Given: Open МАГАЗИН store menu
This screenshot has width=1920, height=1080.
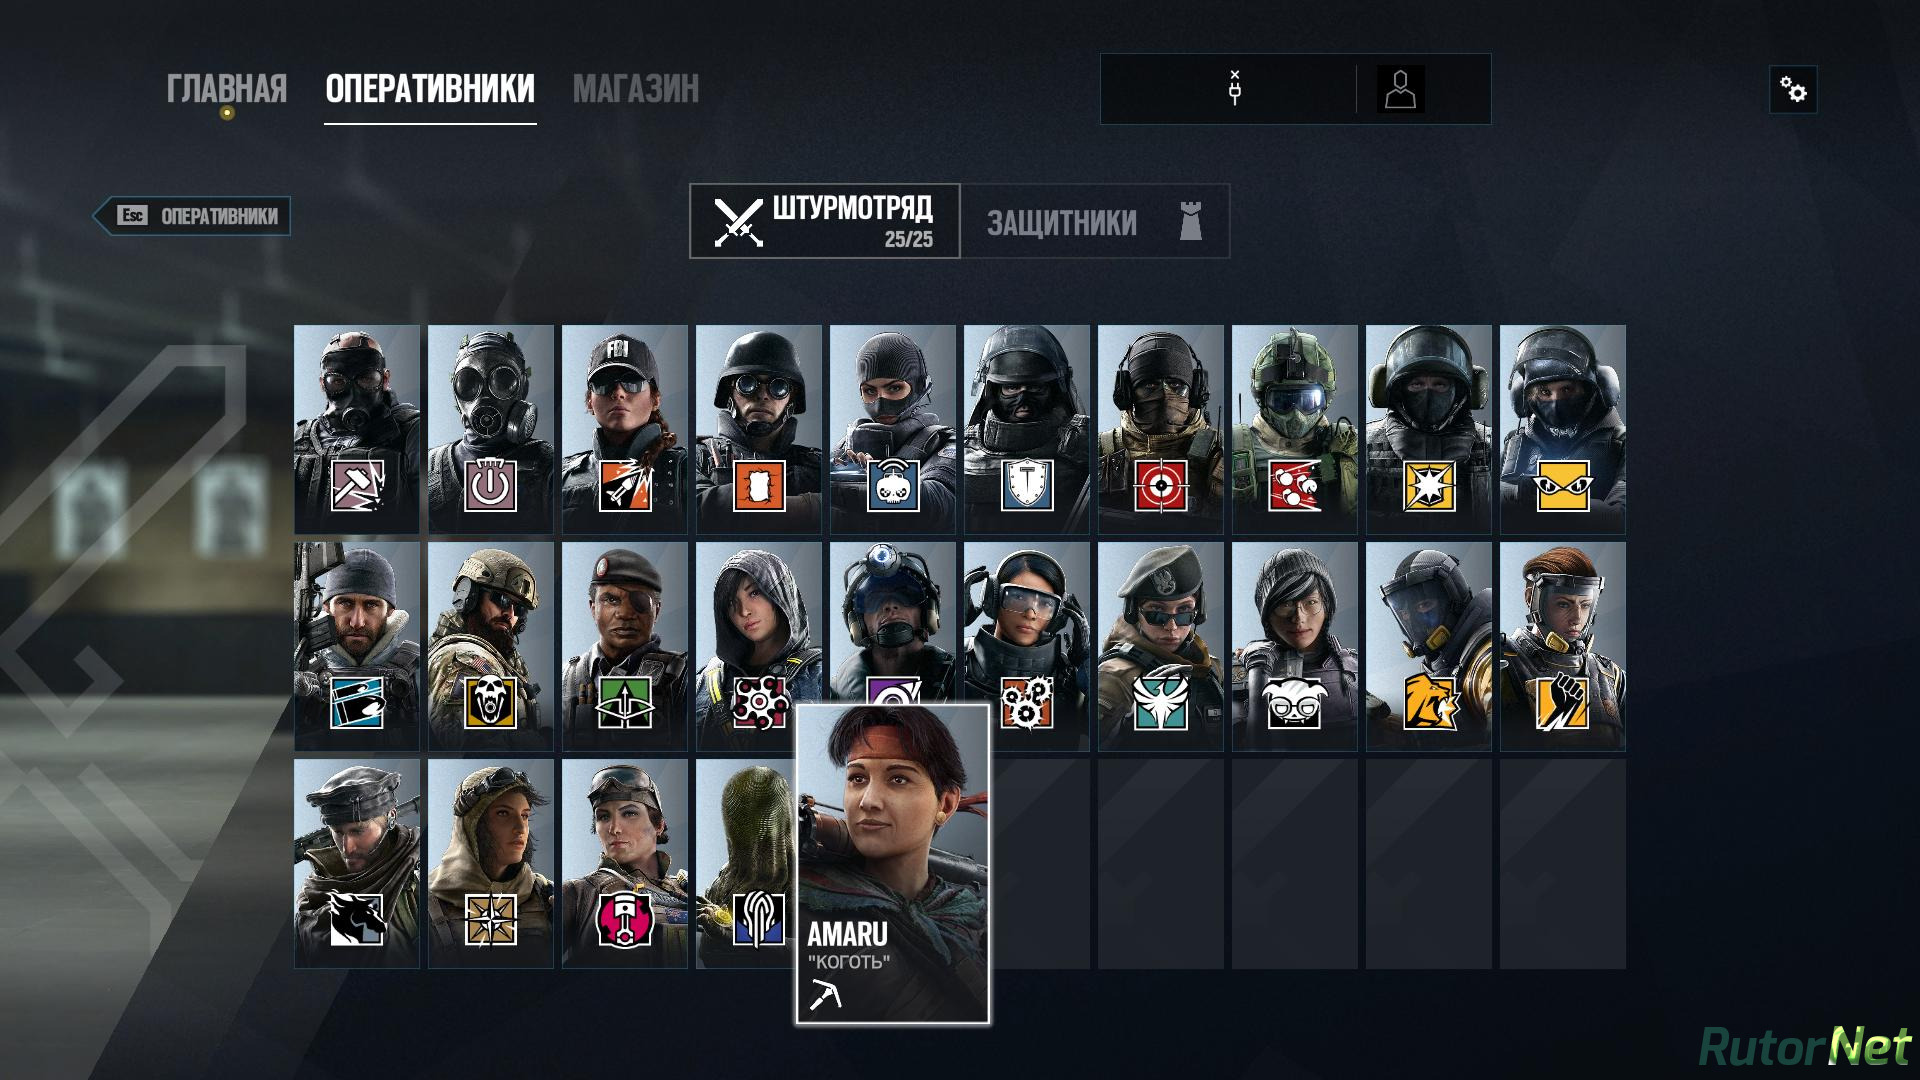Looking at the screenshot, I should coord(636,89).
